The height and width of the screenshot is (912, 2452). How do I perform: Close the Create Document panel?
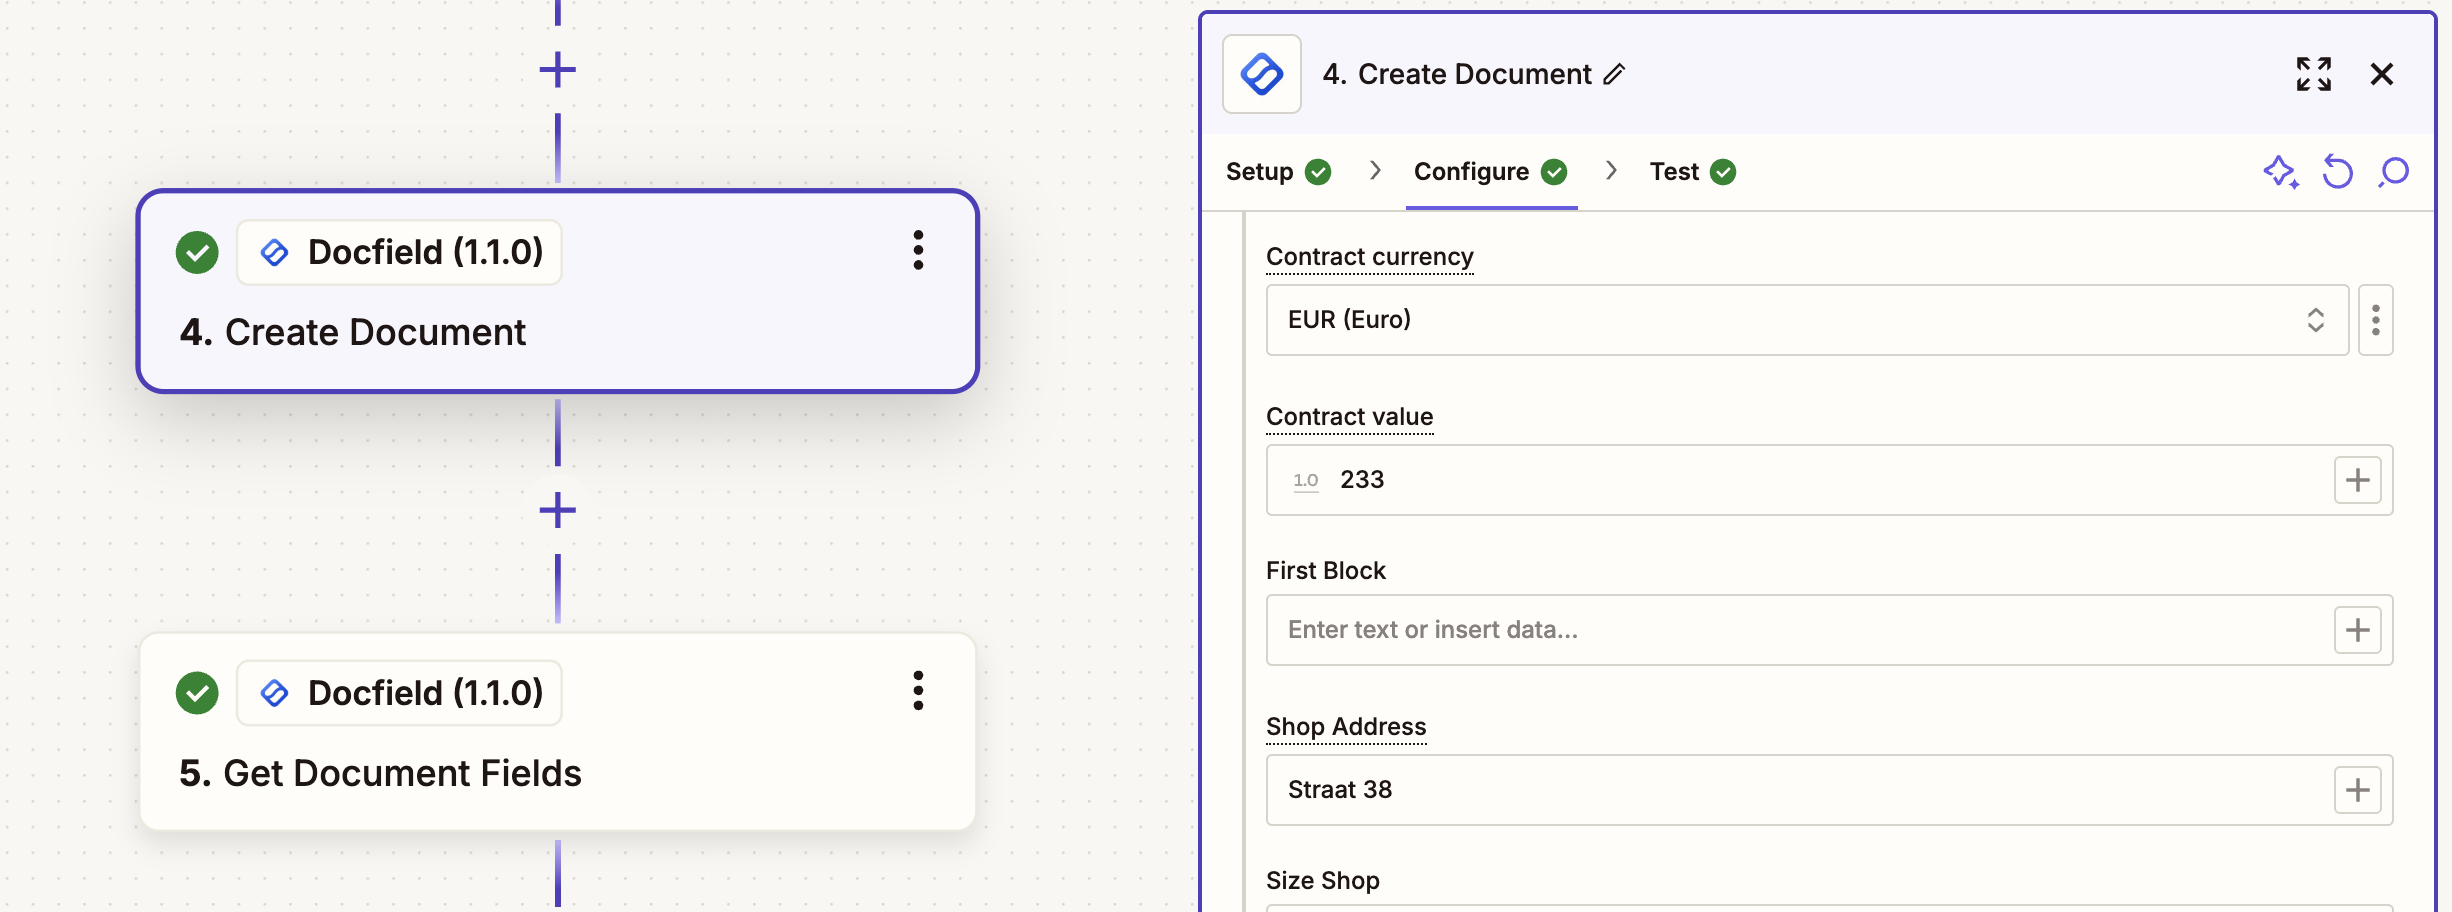2382,74
